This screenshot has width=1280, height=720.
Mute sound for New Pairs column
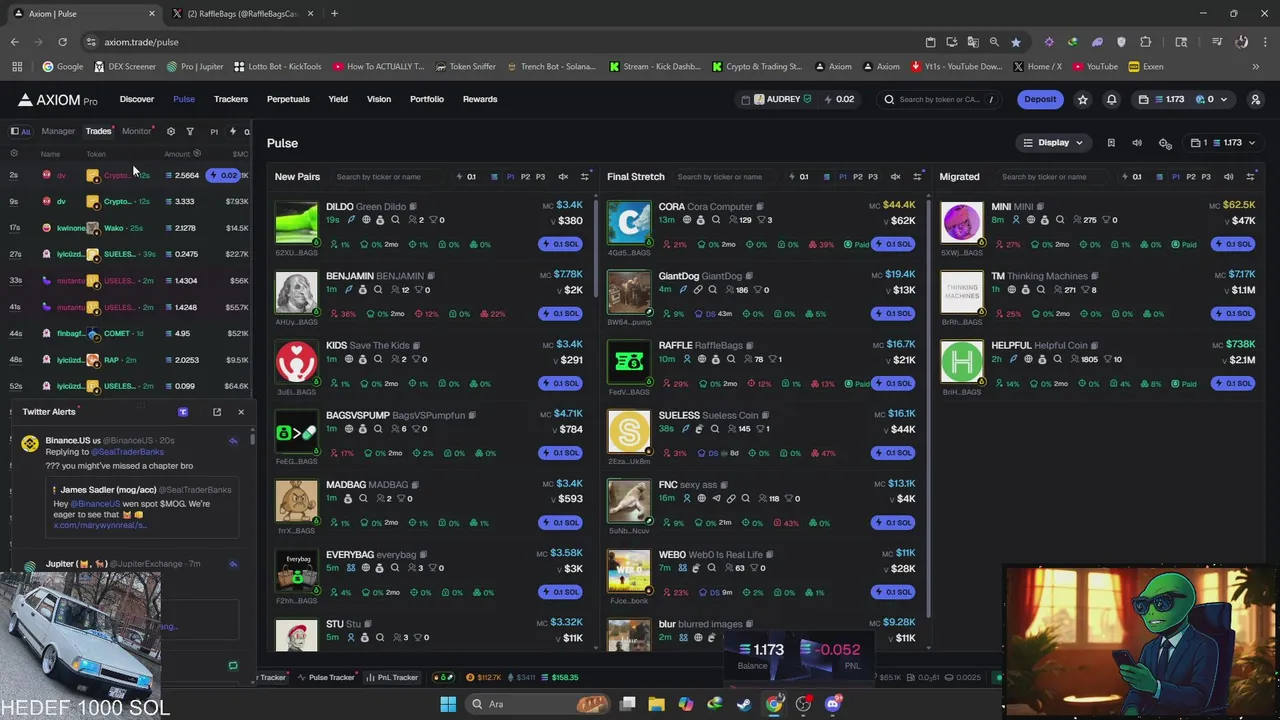point(563,177)
